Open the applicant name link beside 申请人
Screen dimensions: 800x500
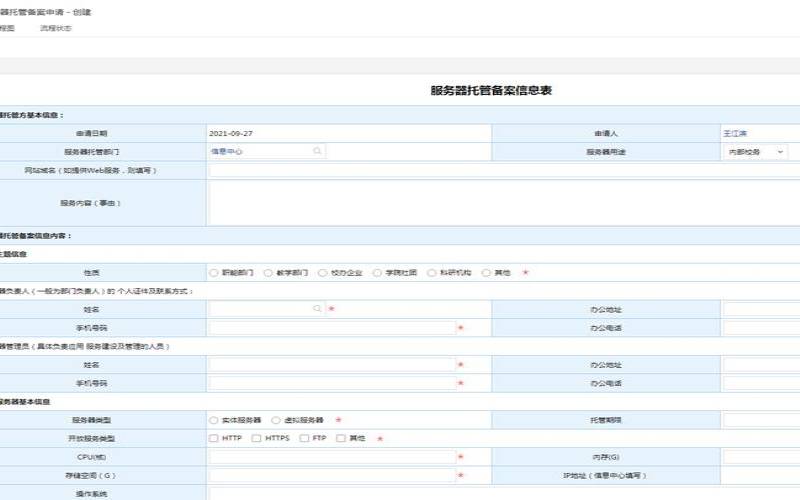(735, 133)
